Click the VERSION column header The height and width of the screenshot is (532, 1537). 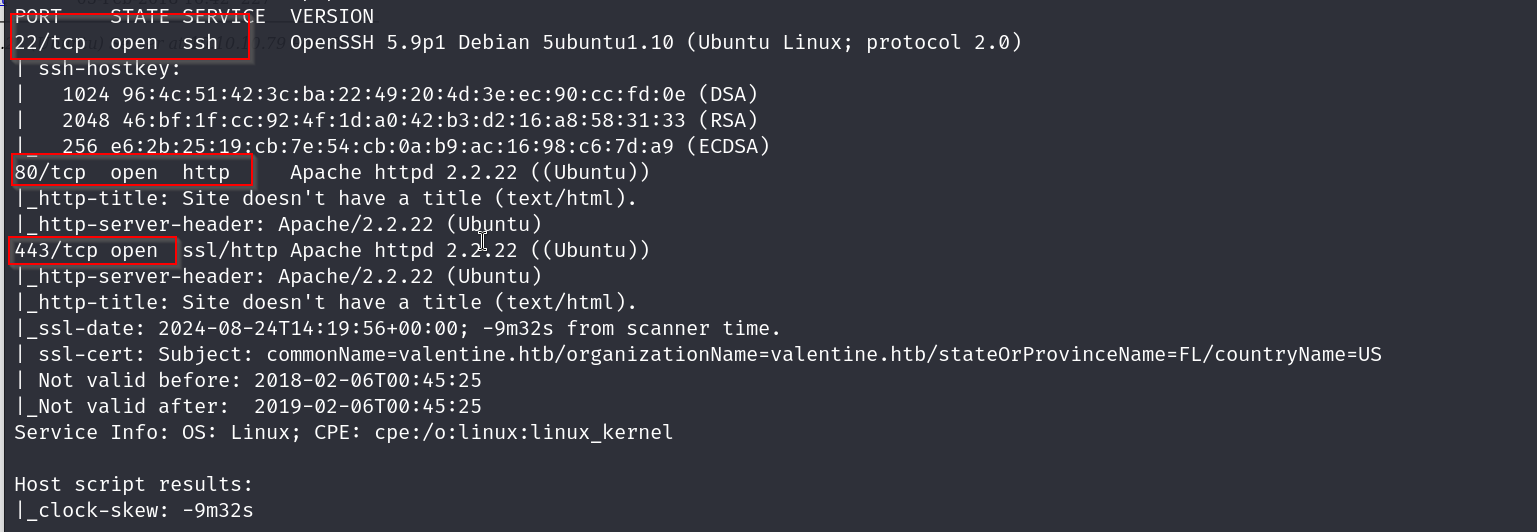point(332,17)
